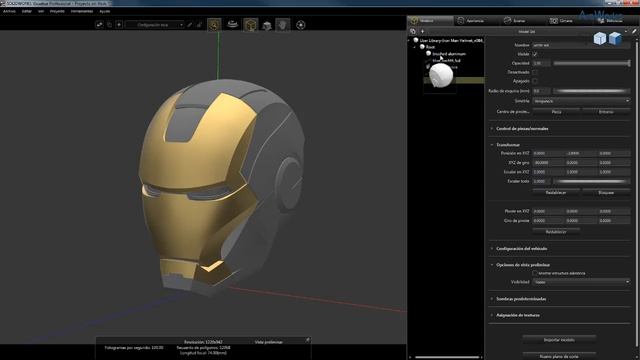Click the small cube icon in the toolbar
Screen dimensions: 640x360
267,26
